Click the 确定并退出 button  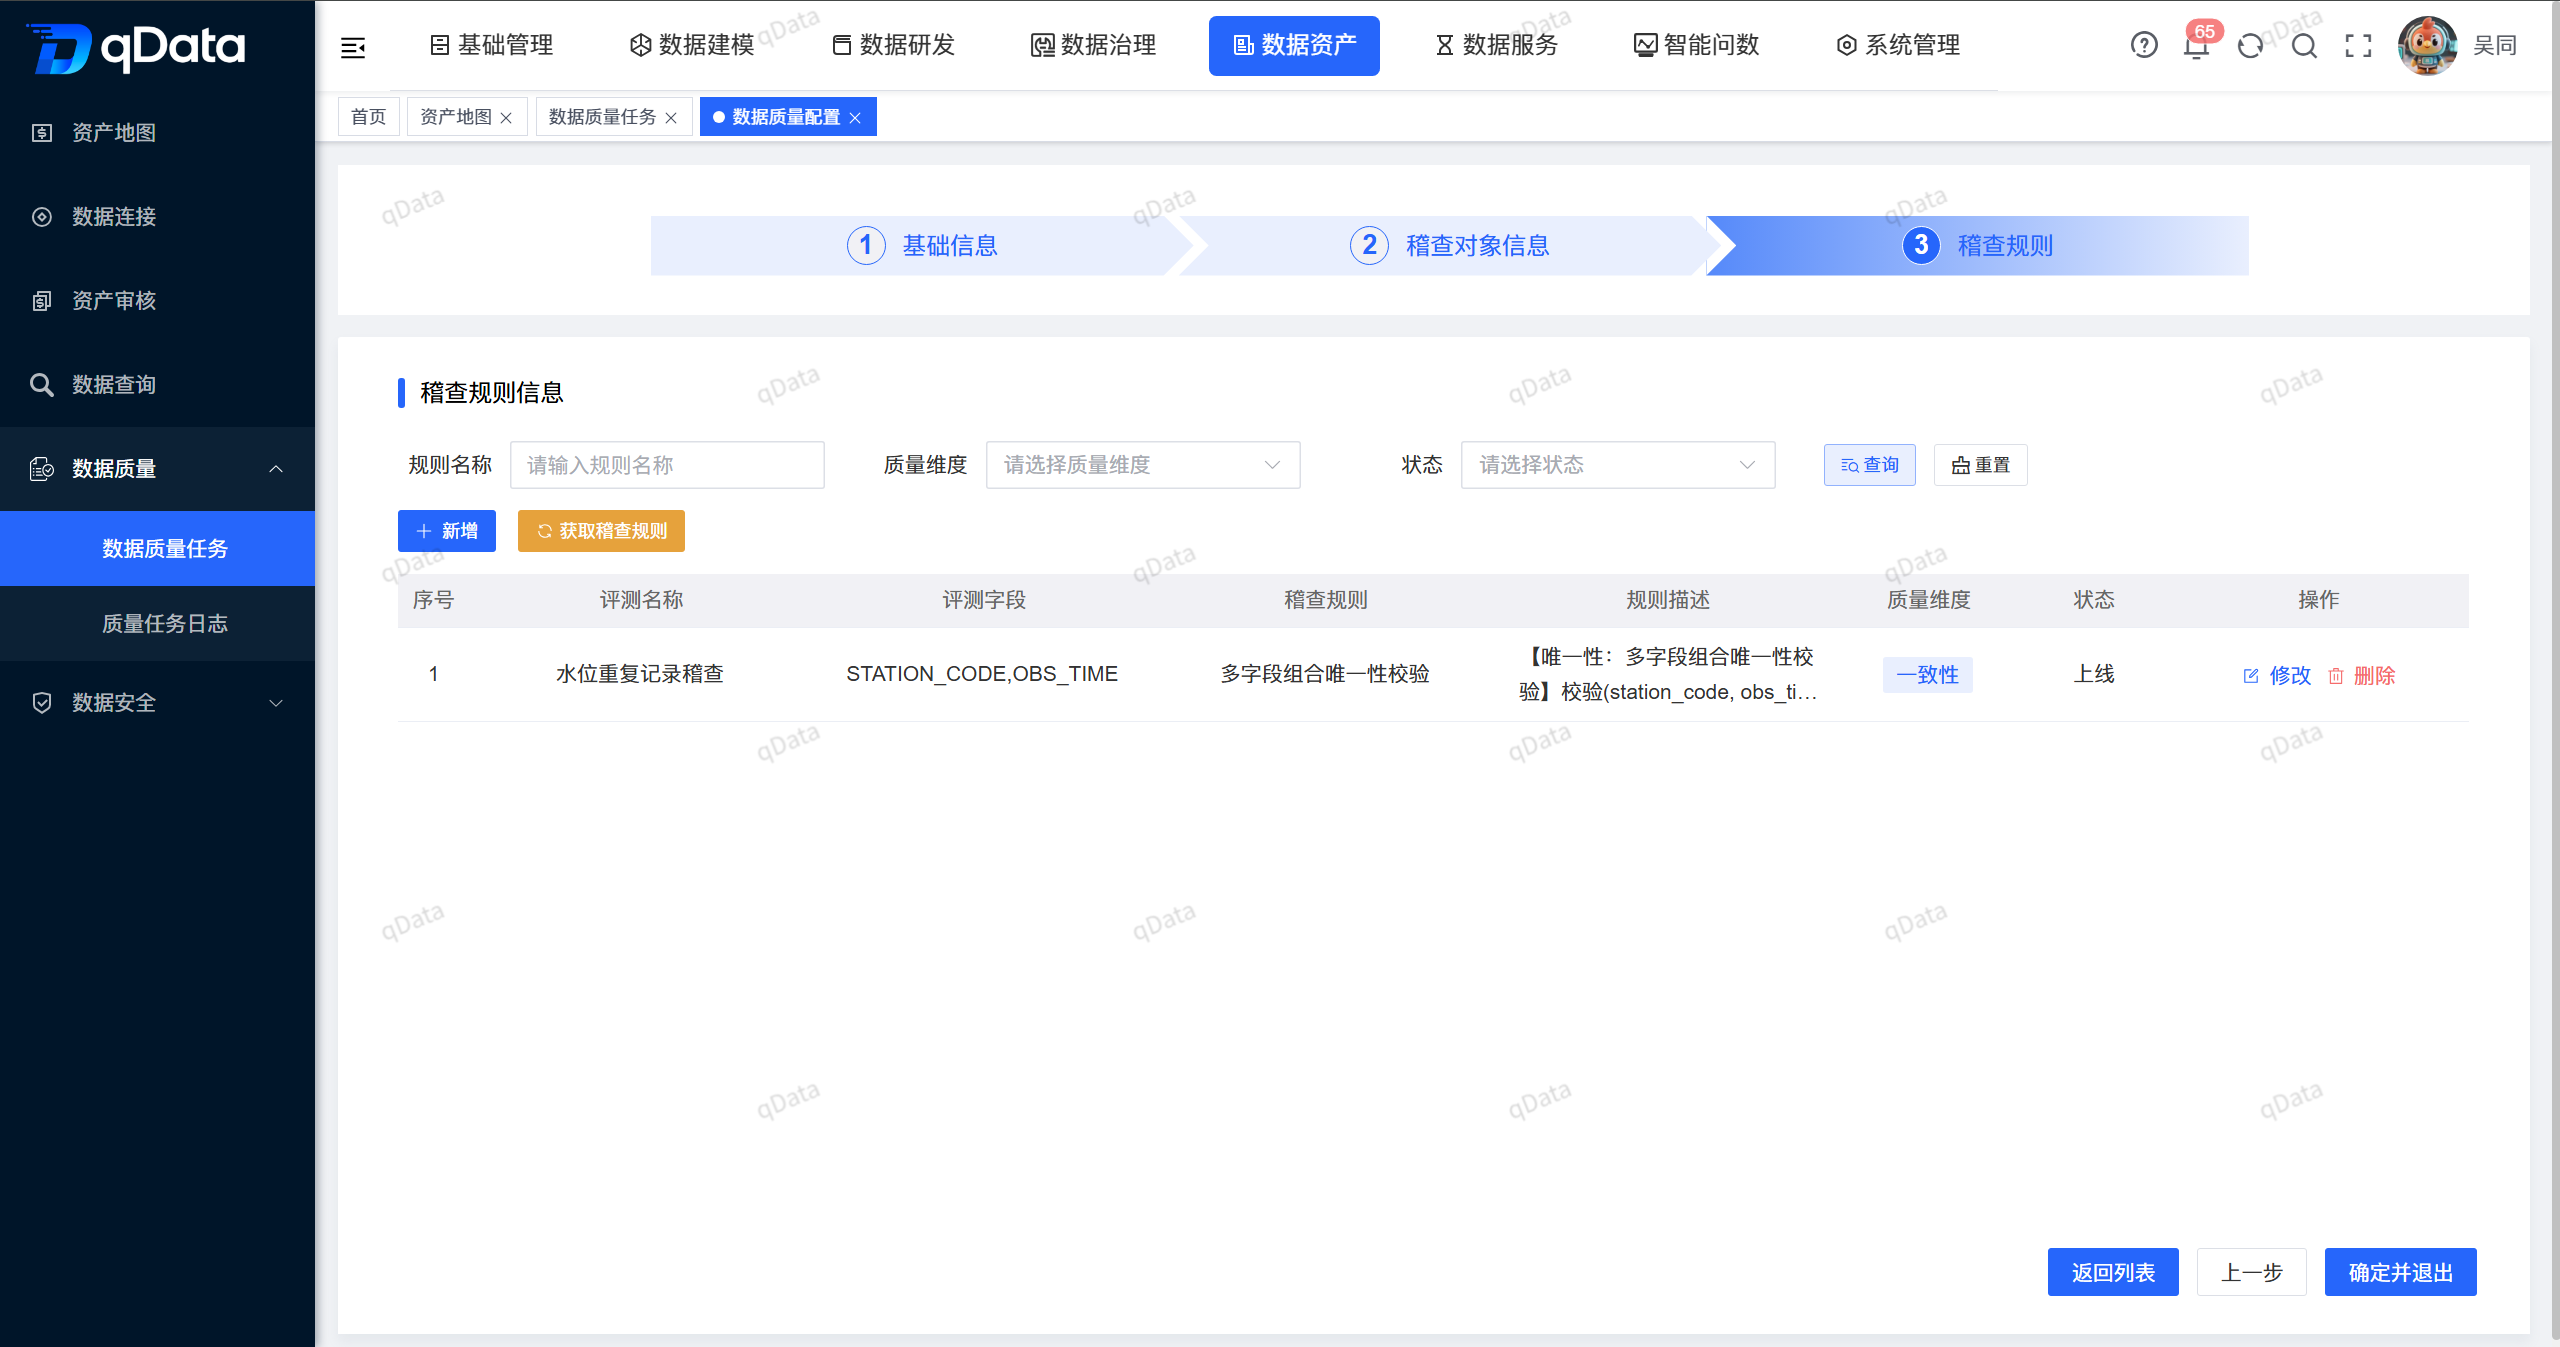(x=2401, y=1272)
